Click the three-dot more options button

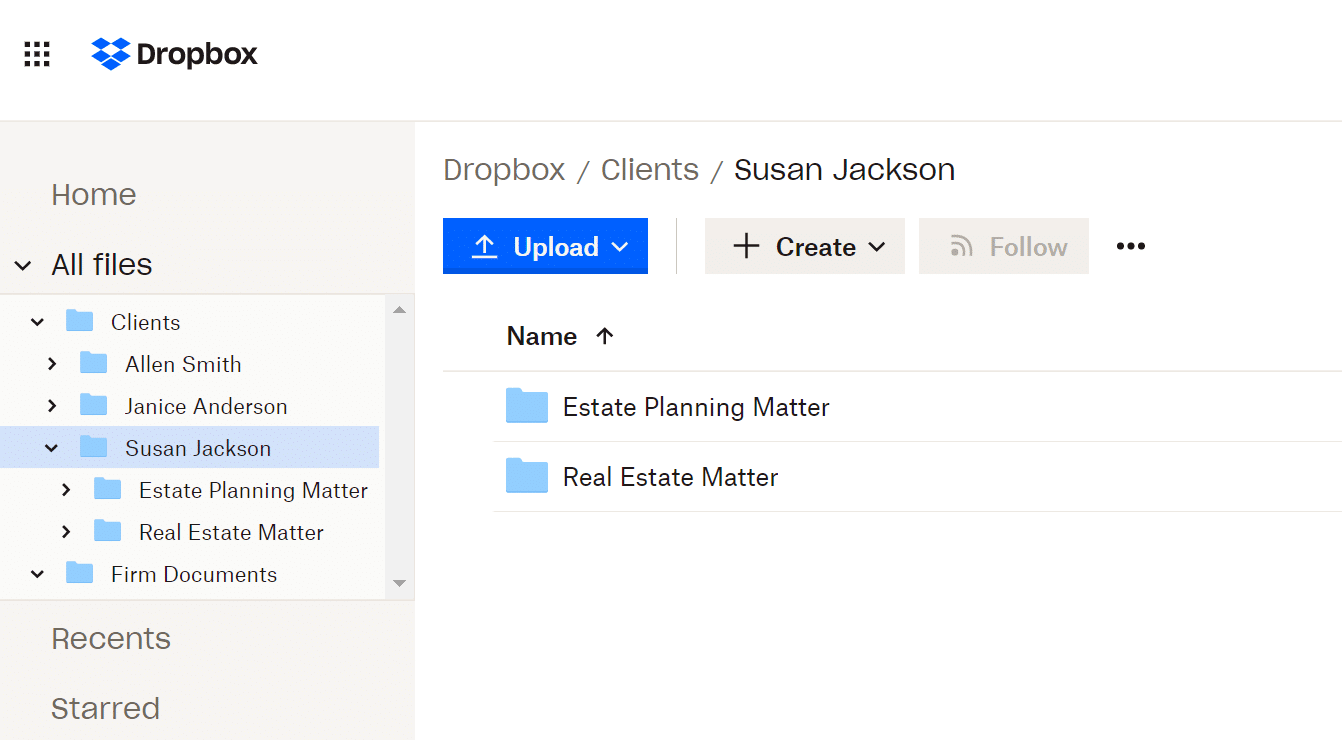click(x=1130, y=246)
